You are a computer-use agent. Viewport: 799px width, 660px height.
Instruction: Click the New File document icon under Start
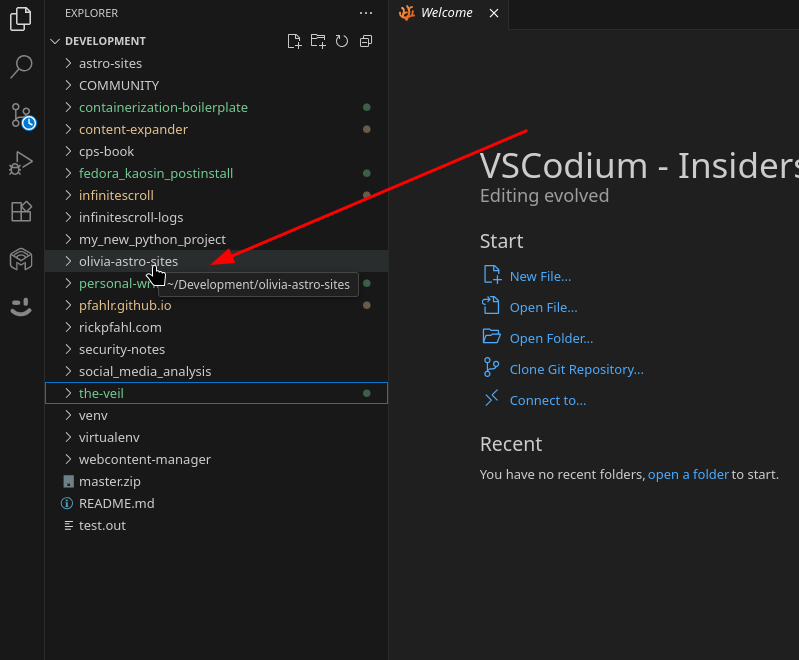tap(492, 274)
